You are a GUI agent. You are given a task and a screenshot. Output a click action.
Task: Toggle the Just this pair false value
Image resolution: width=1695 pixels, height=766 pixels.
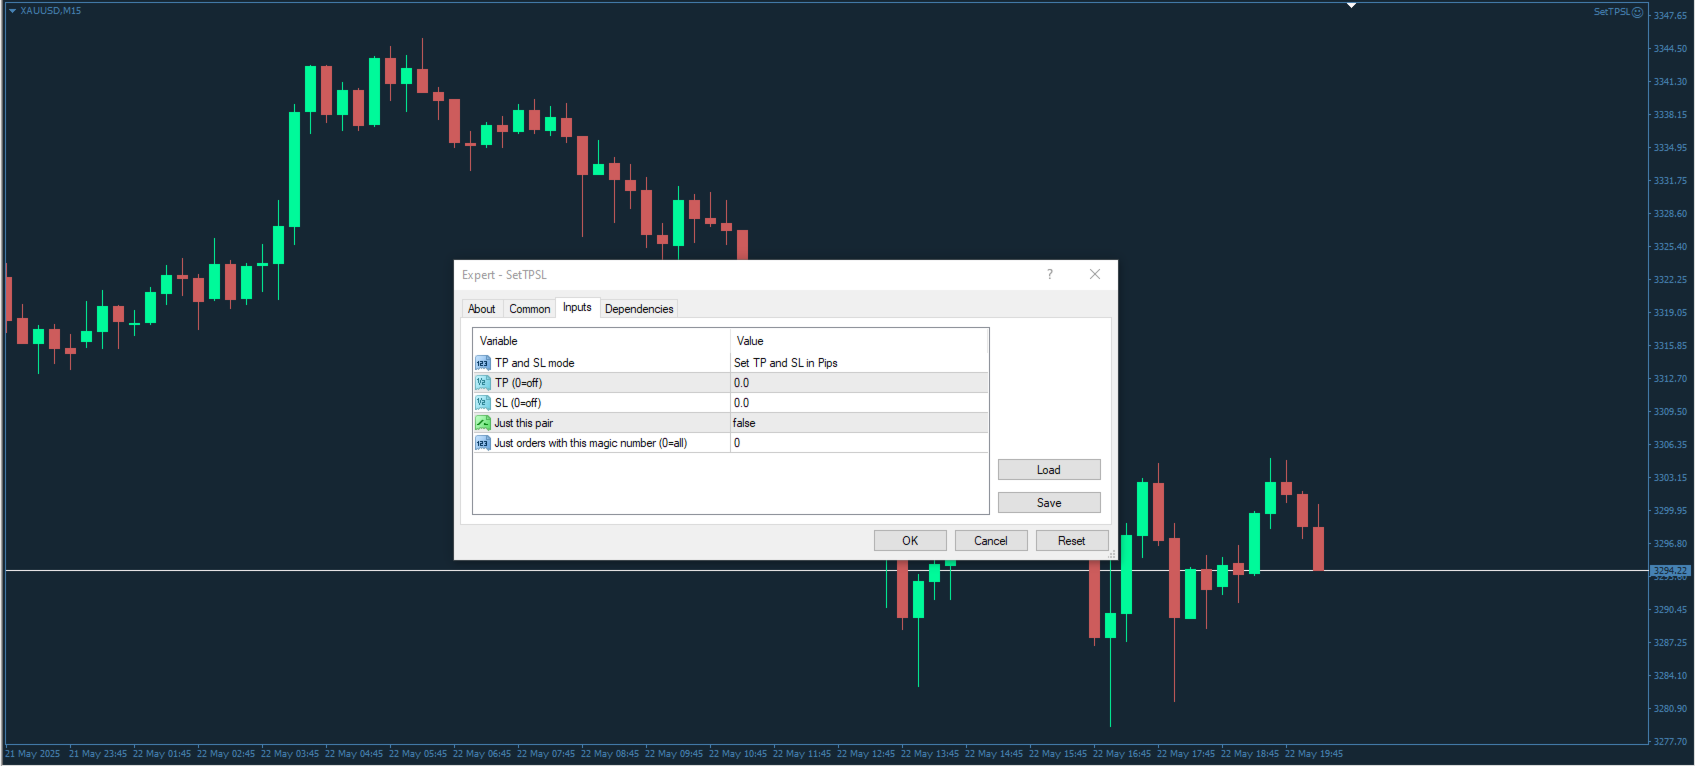tap(859, 423)
